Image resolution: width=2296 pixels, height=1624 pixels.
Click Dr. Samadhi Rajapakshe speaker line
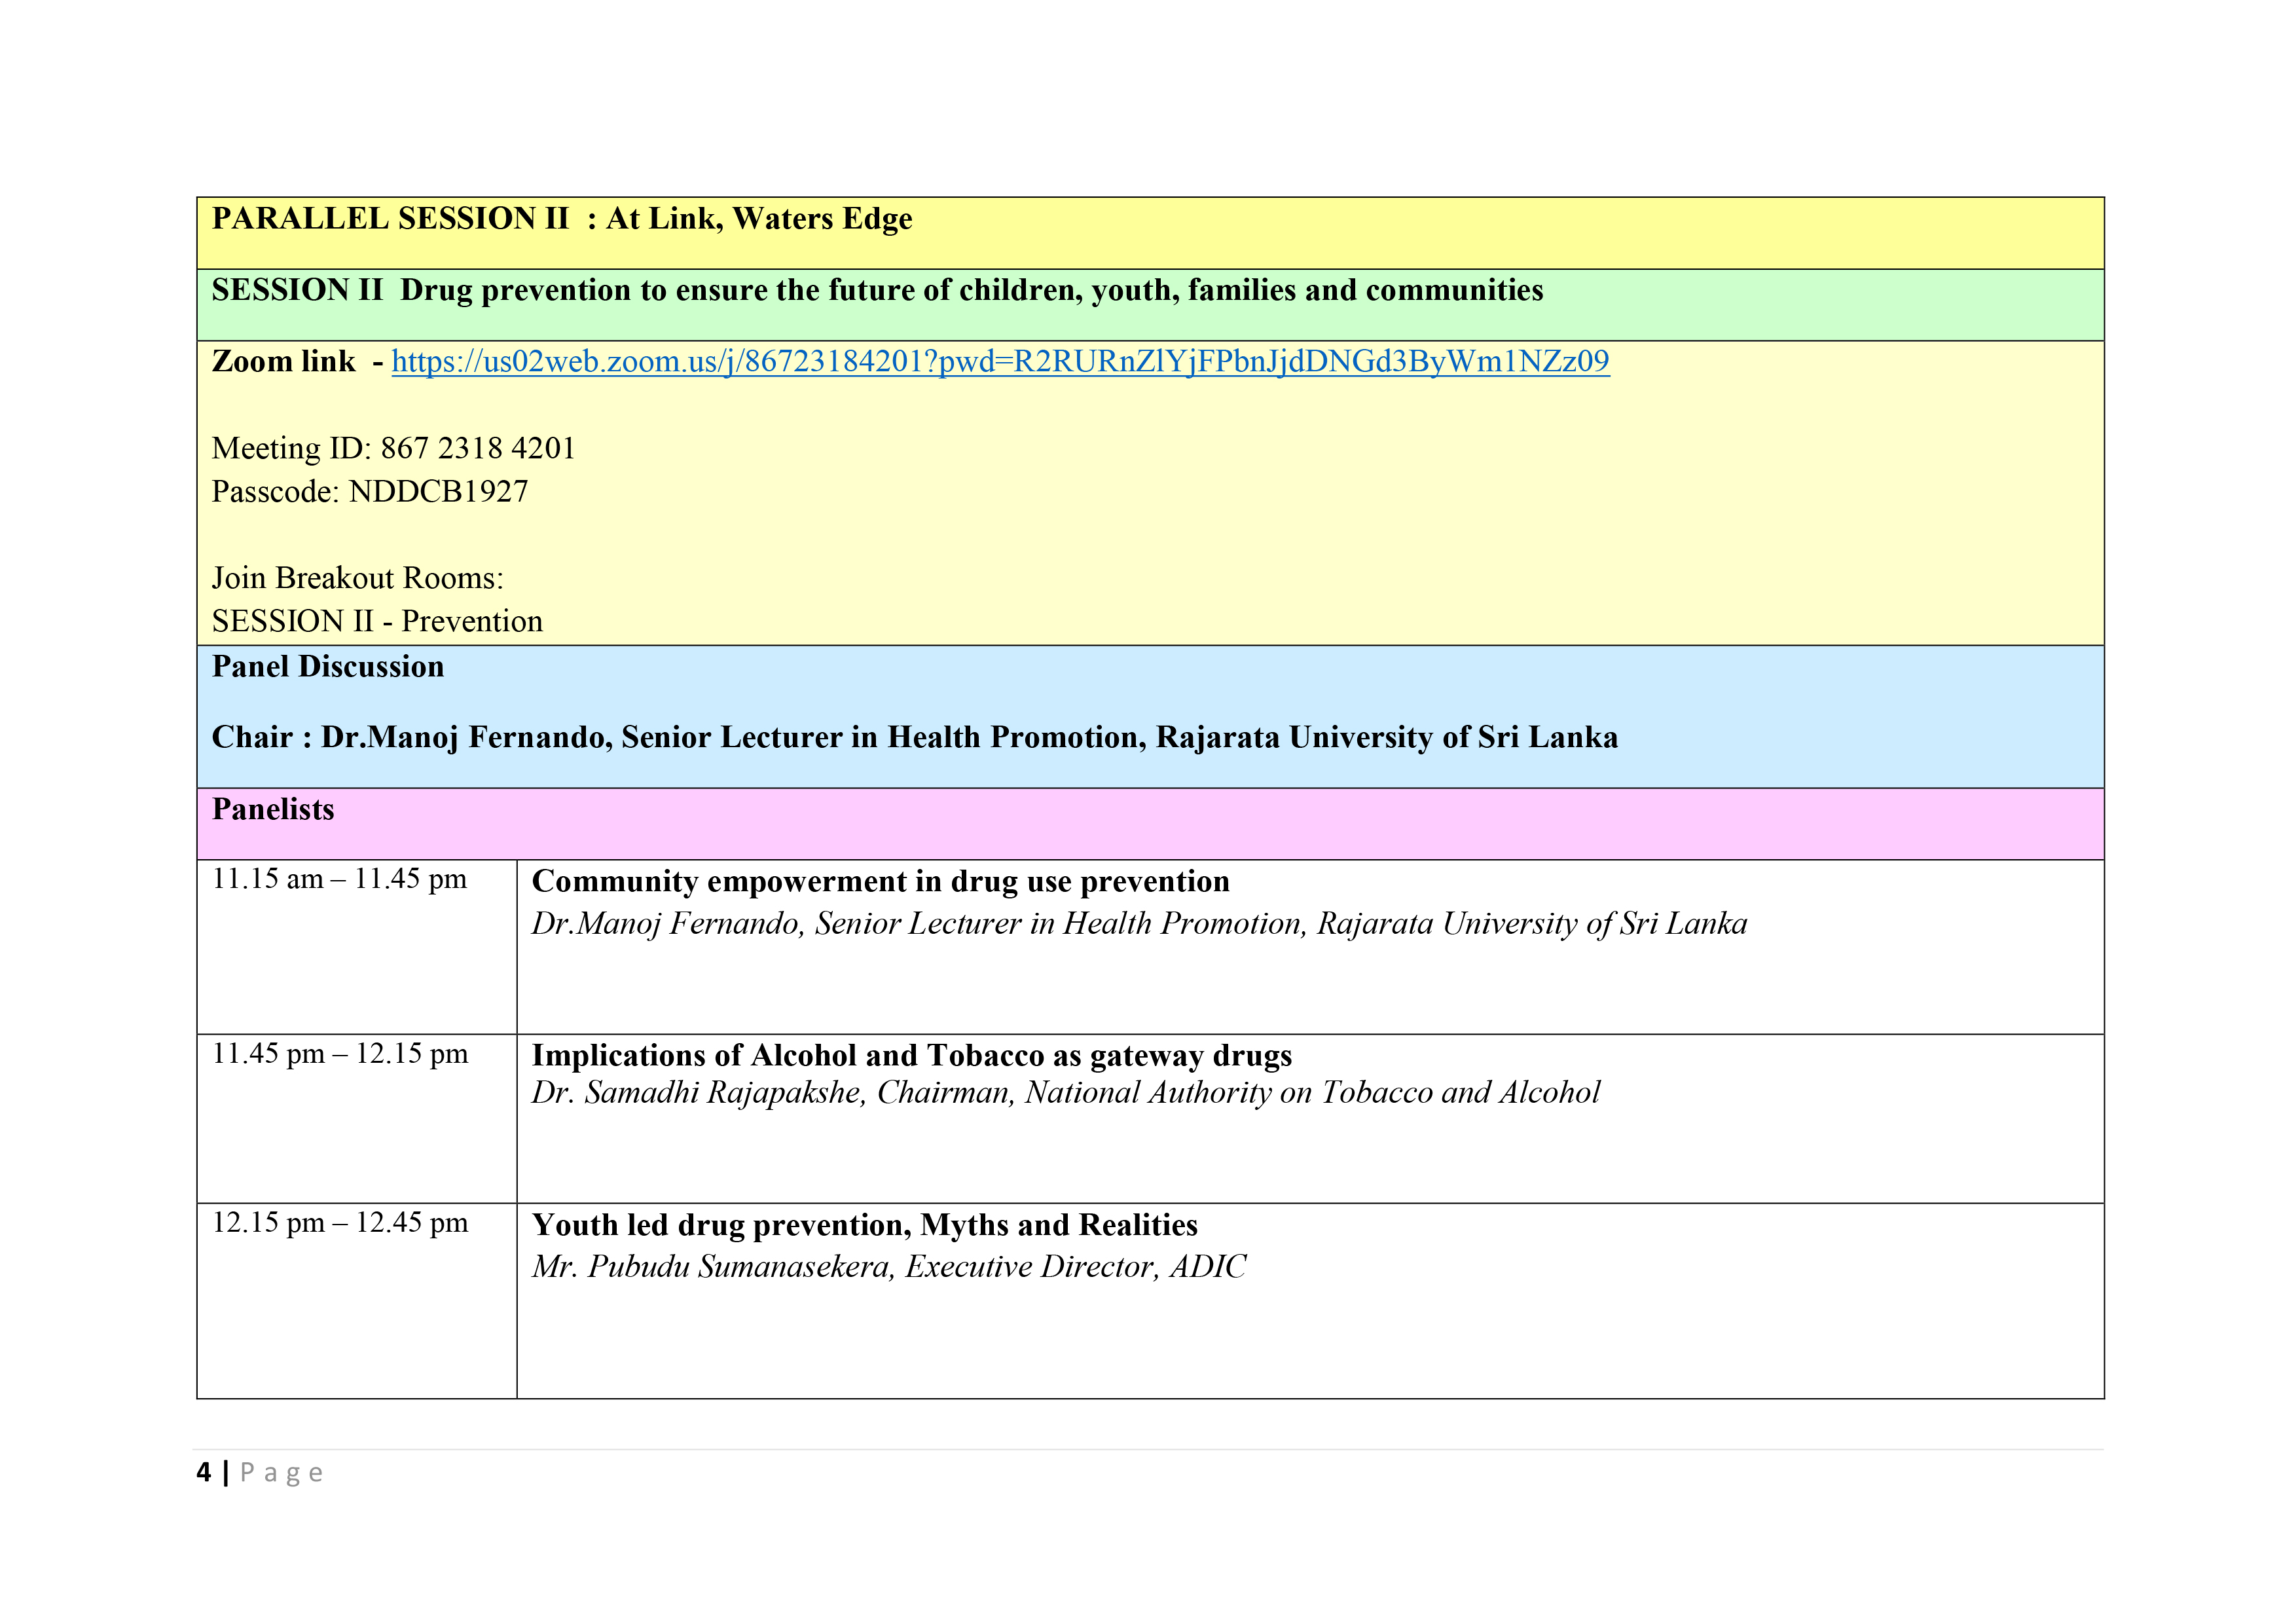(1065, 1093)
